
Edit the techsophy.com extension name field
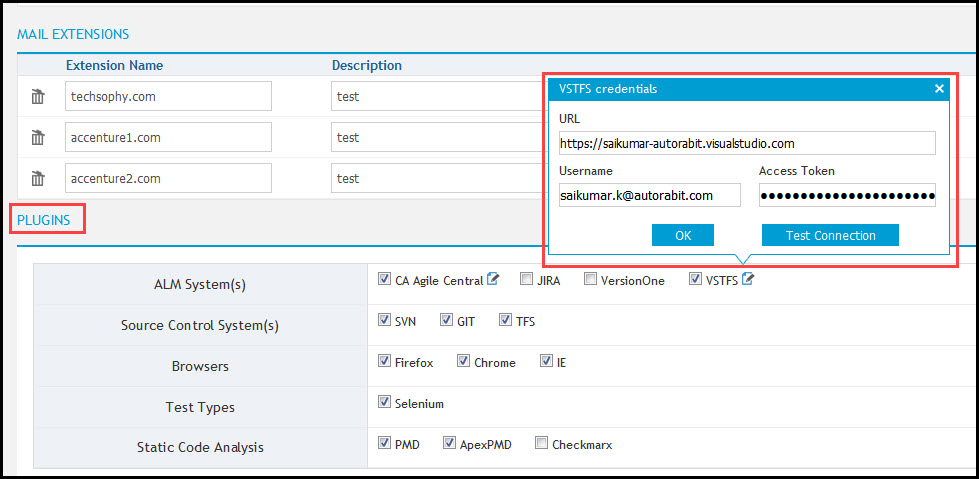pos(169,97)
